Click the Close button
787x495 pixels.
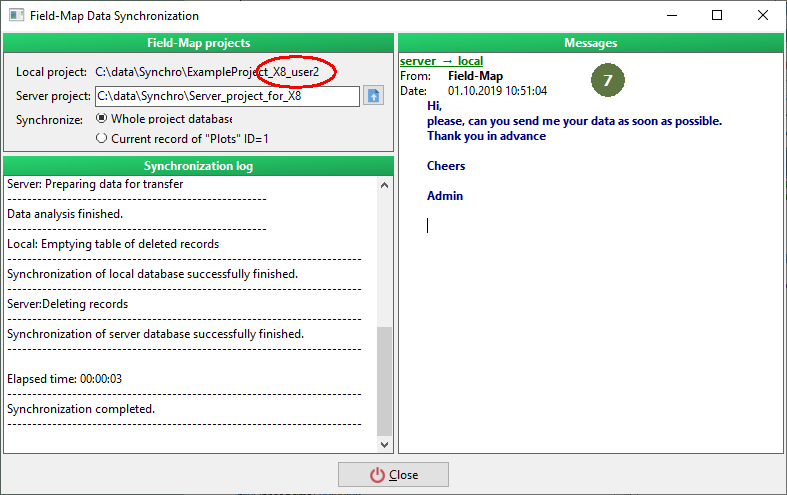click(x=393, y=474)
